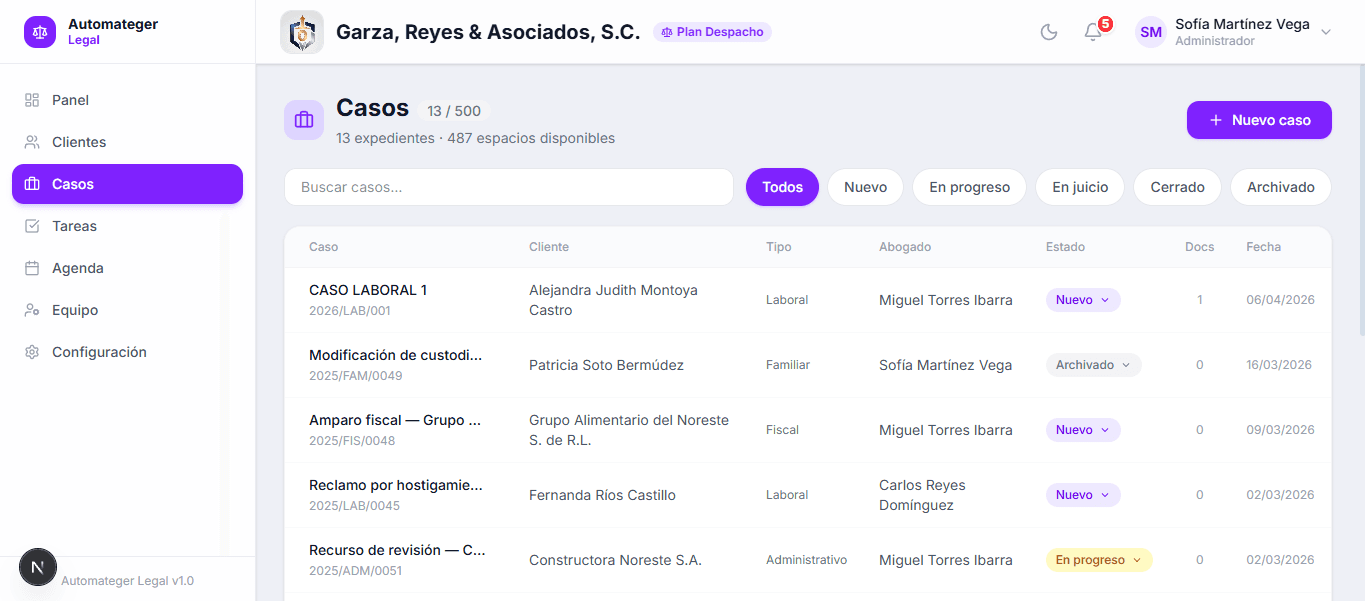Toggle dark mode with the moon icon
The height and width of the screenshot is (601, 1365).
point(1048,32)
